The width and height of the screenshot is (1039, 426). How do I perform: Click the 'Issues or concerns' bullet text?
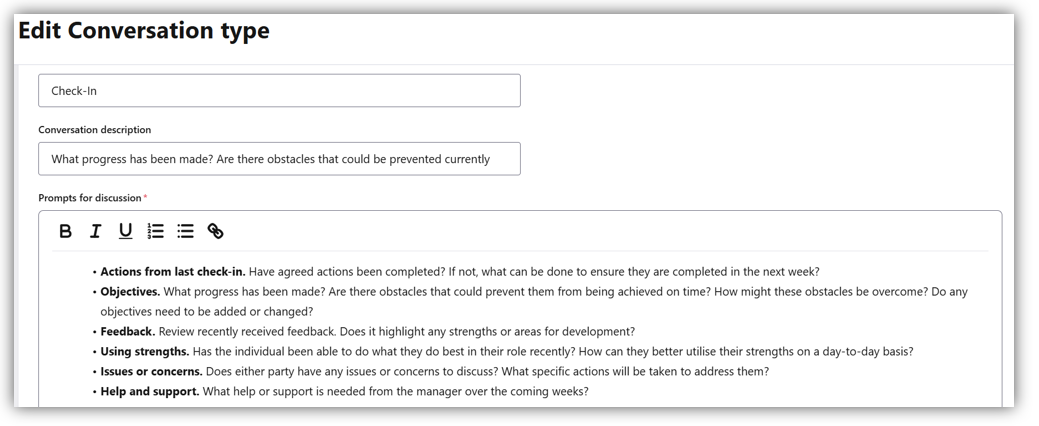(x=433, y=372)
